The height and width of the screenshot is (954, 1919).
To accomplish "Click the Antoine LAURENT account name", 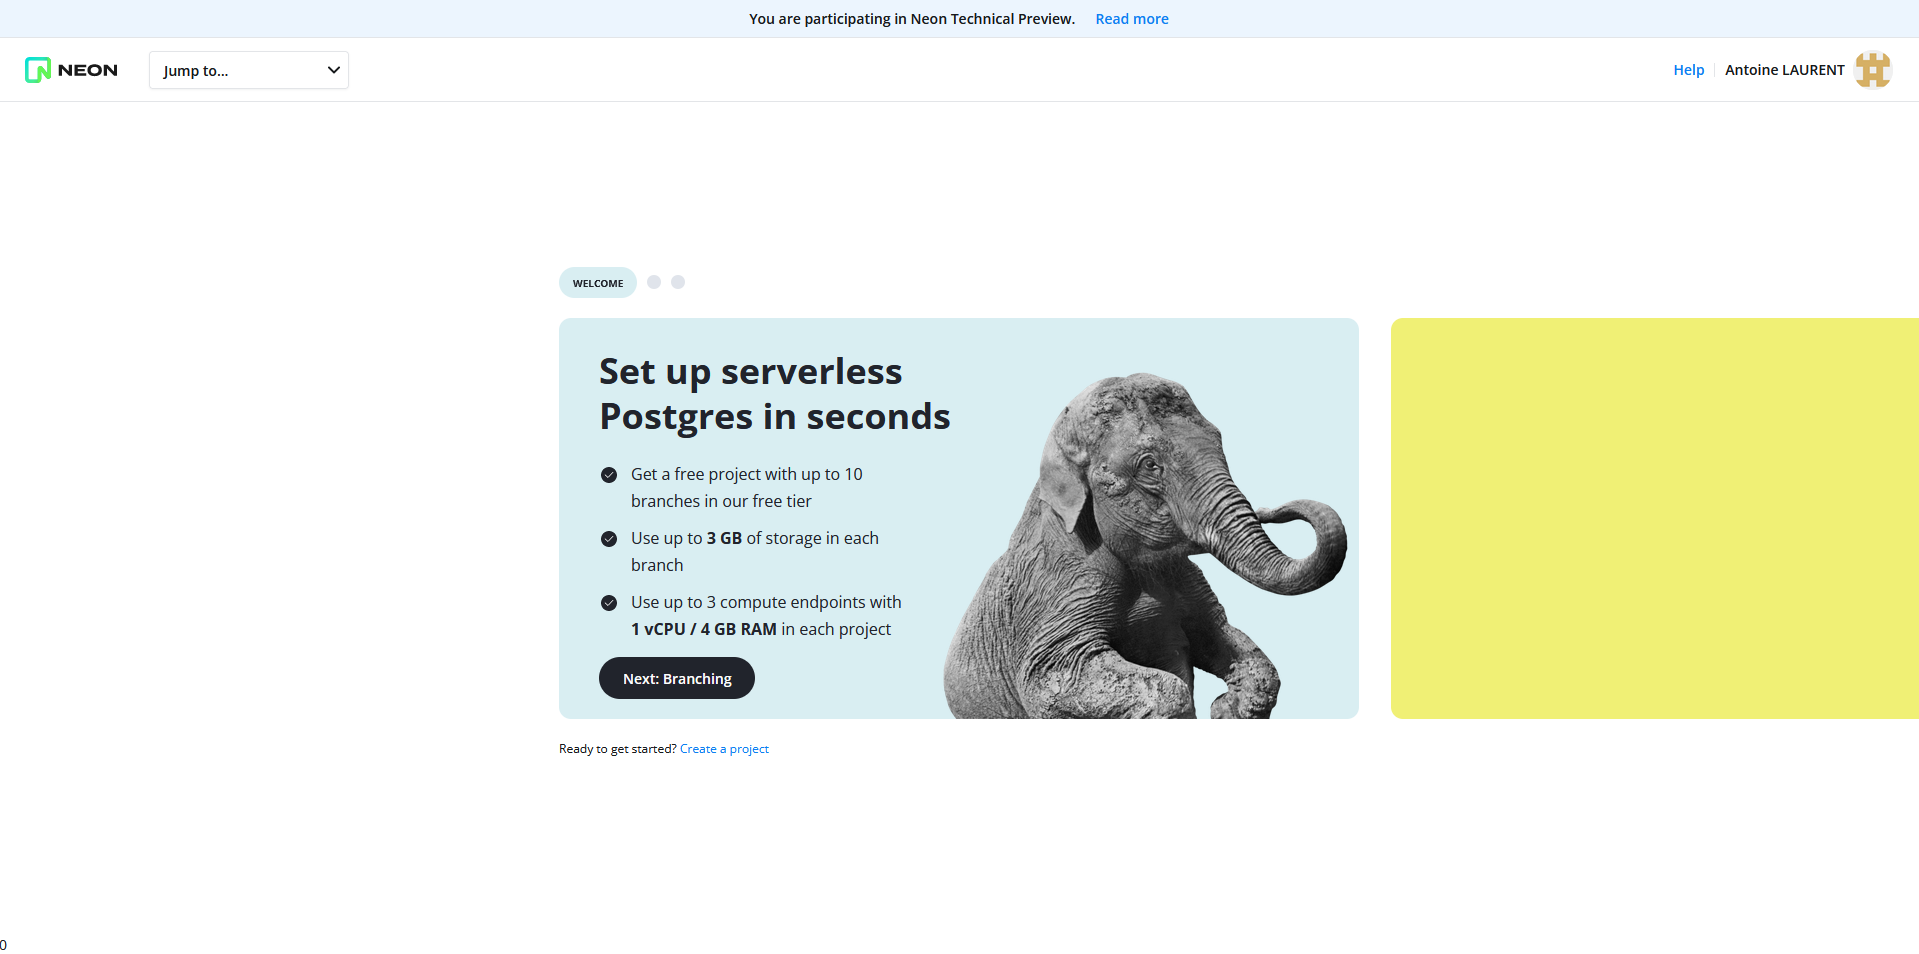I will click(x=1785, y=70).
